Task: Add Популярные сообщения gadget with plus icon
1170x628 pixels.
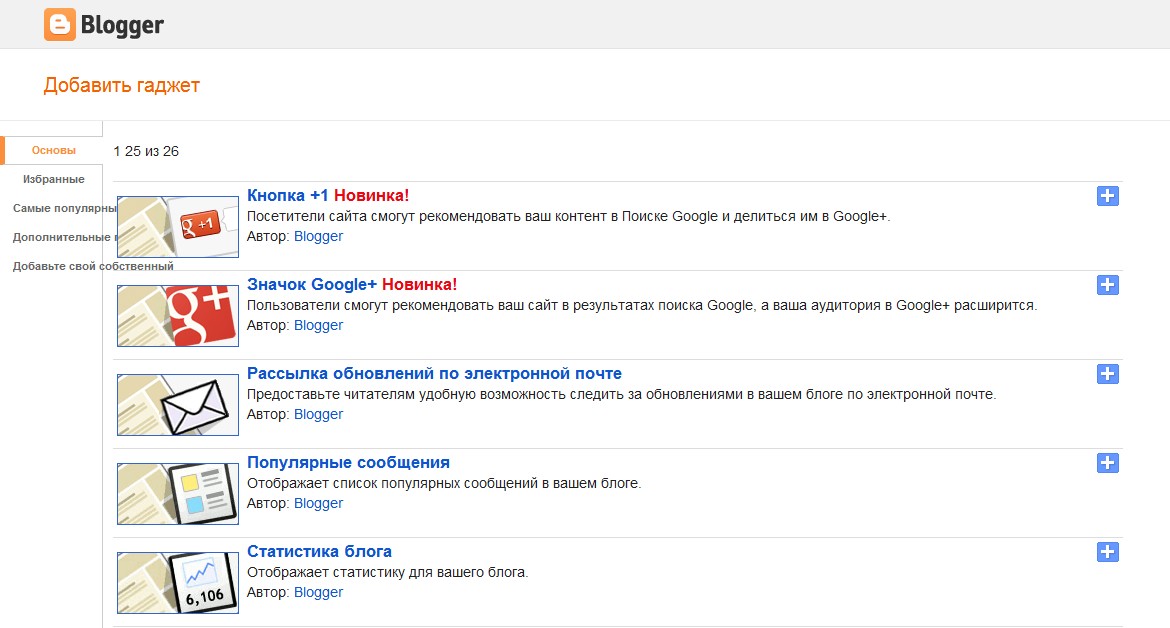Action: (x=1107, y=463)
